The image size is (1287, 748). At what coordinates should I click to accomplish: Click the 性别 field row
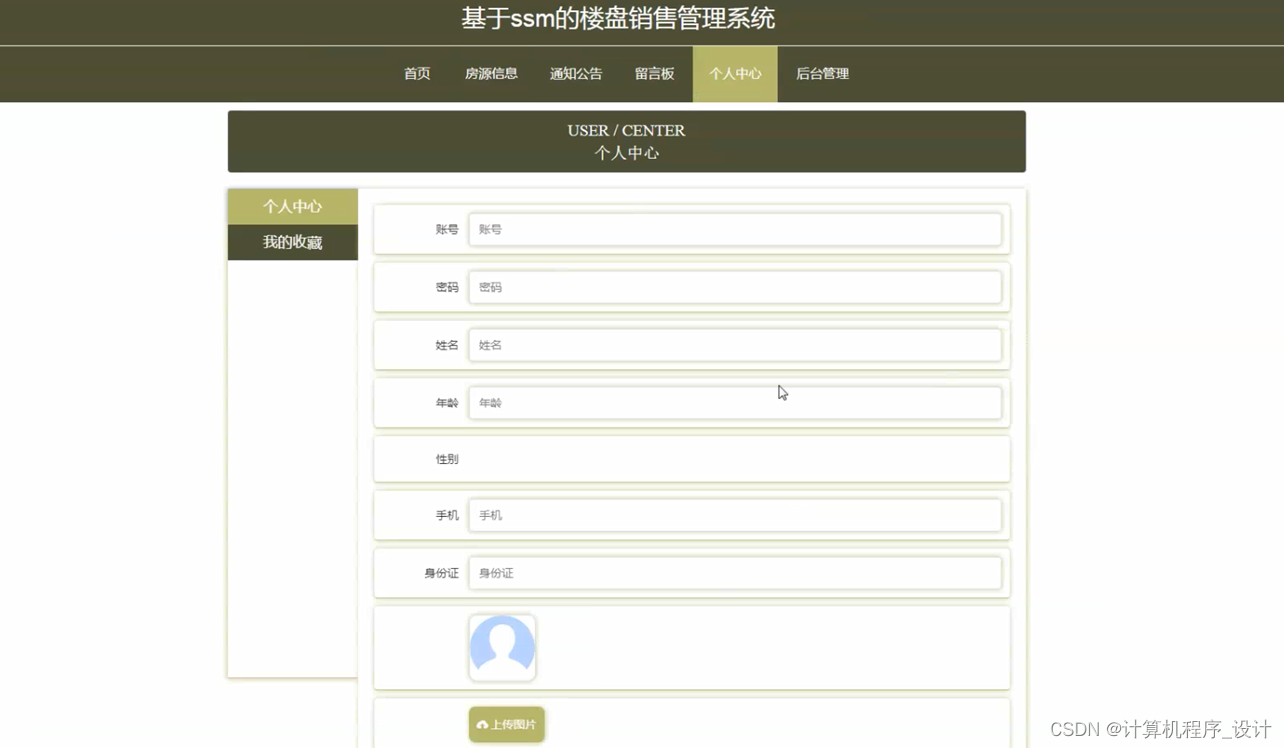point(692,459)
